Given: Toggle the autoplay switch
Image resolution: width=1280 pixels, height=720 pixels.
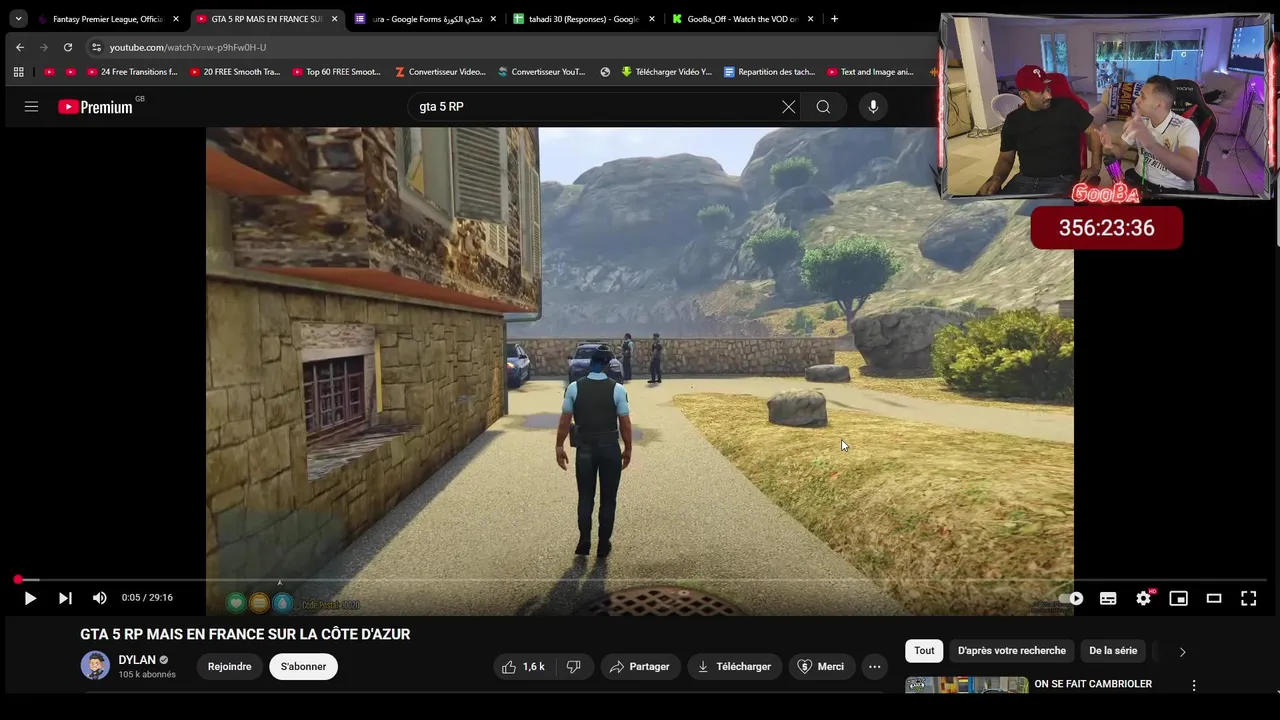Looking at the screenshot, I should [1072, 598].
